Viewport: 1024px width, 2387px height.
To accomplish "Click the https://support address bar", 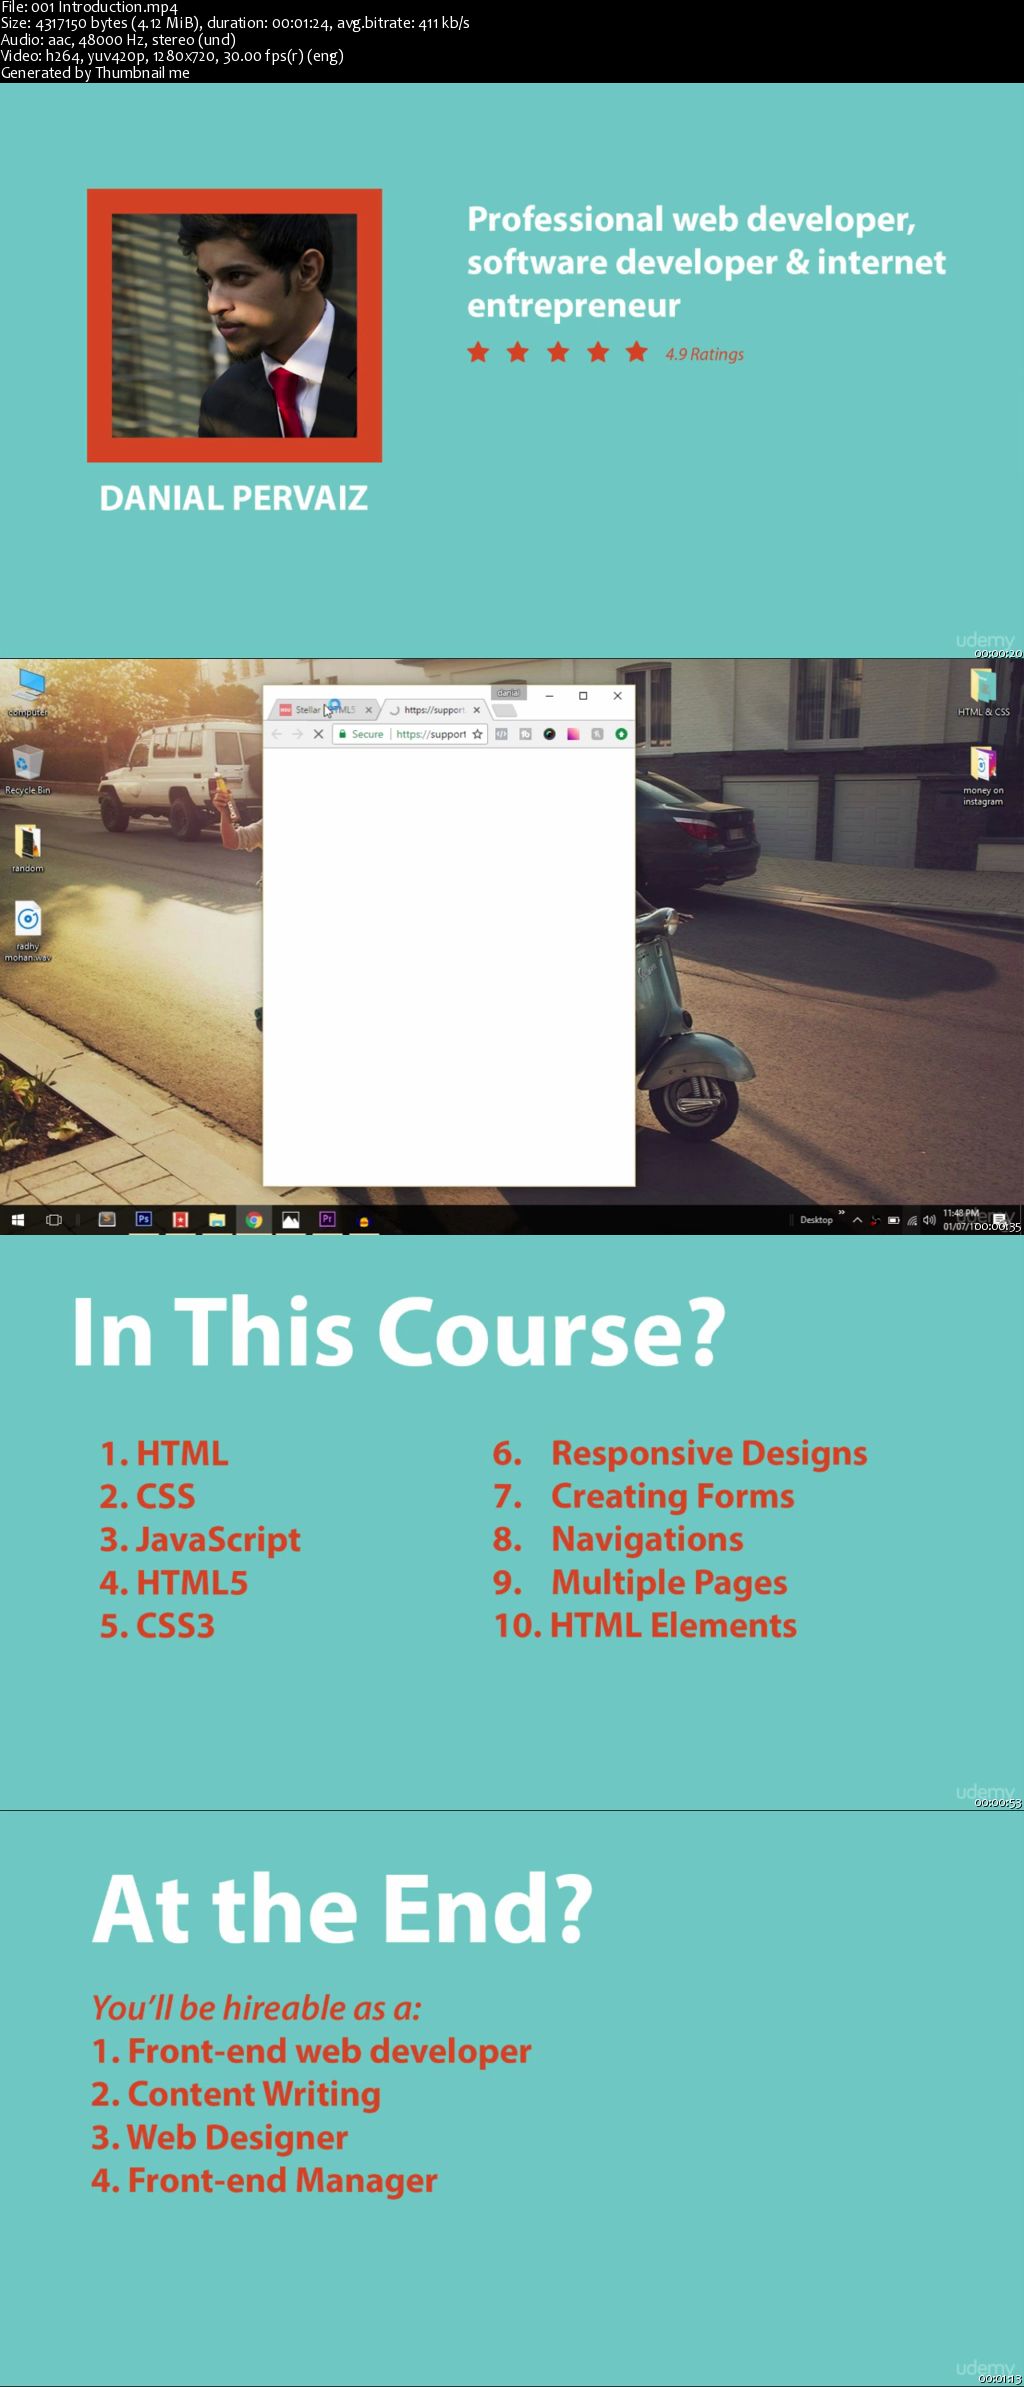I will [x=431, y=734].
